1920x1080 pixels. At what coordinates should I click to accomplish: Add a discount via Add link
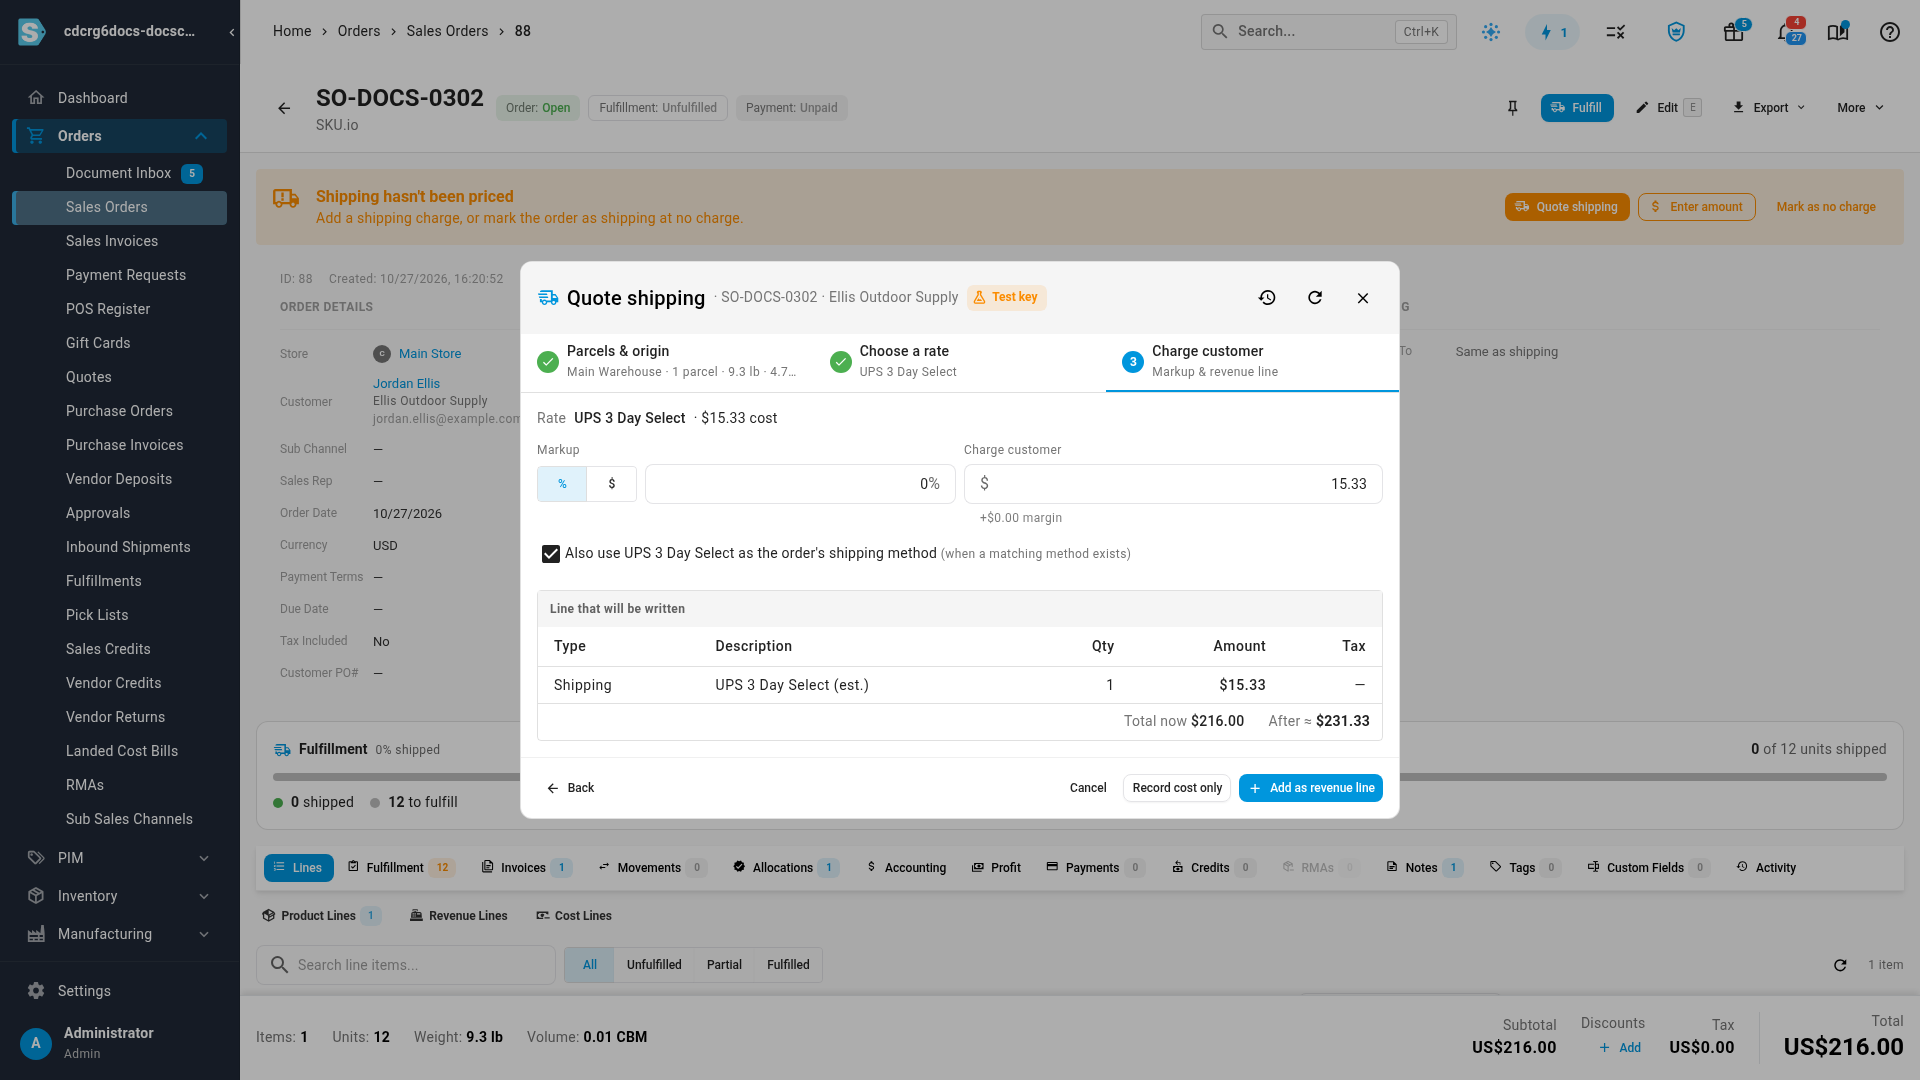pyautogui.click(x=1620, y=1048)
